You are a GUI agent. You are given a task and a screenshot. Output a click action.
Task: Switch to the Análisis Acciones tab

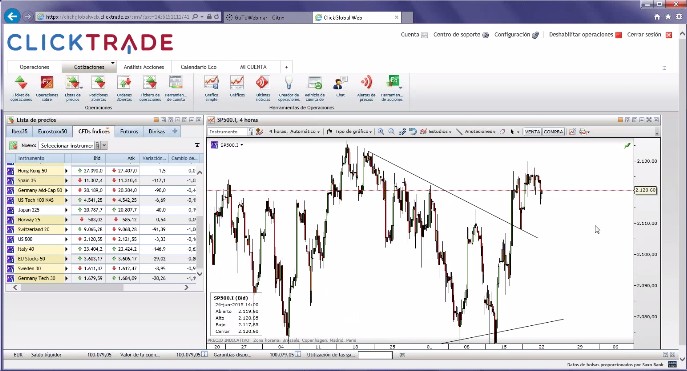click(x=144, y=67)
